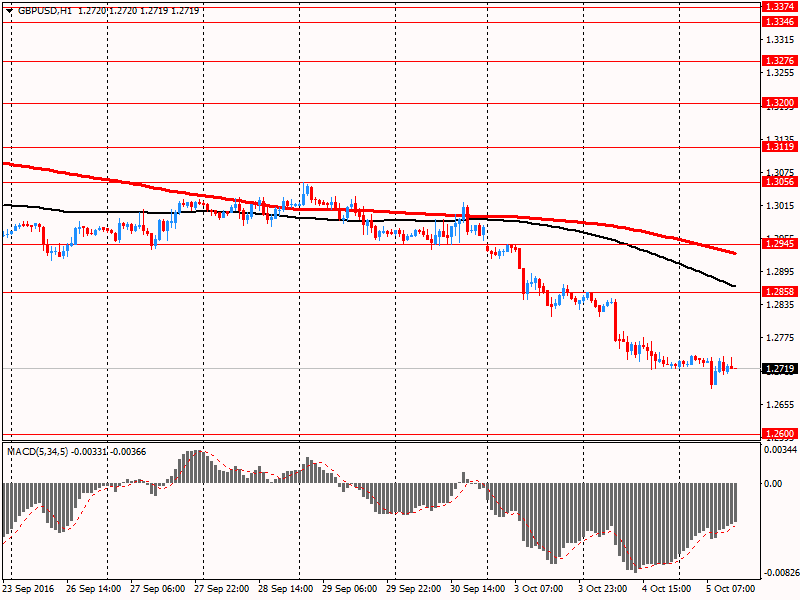Click the 1.2655 price axis value
The image size is (800, 600).
[781, 405]
